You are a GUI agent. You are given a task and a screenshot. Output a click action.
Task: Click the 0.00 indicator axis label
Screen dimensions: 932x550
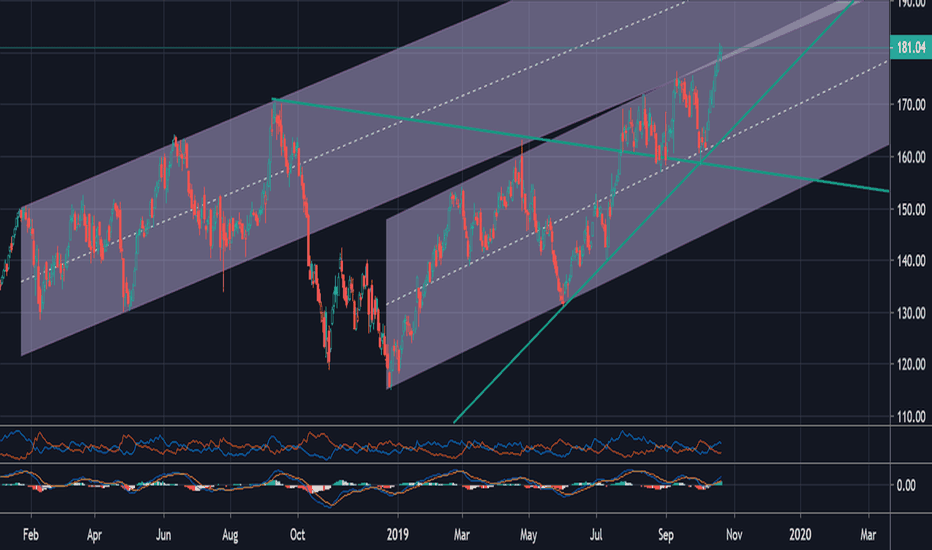[x=906, y=486]
